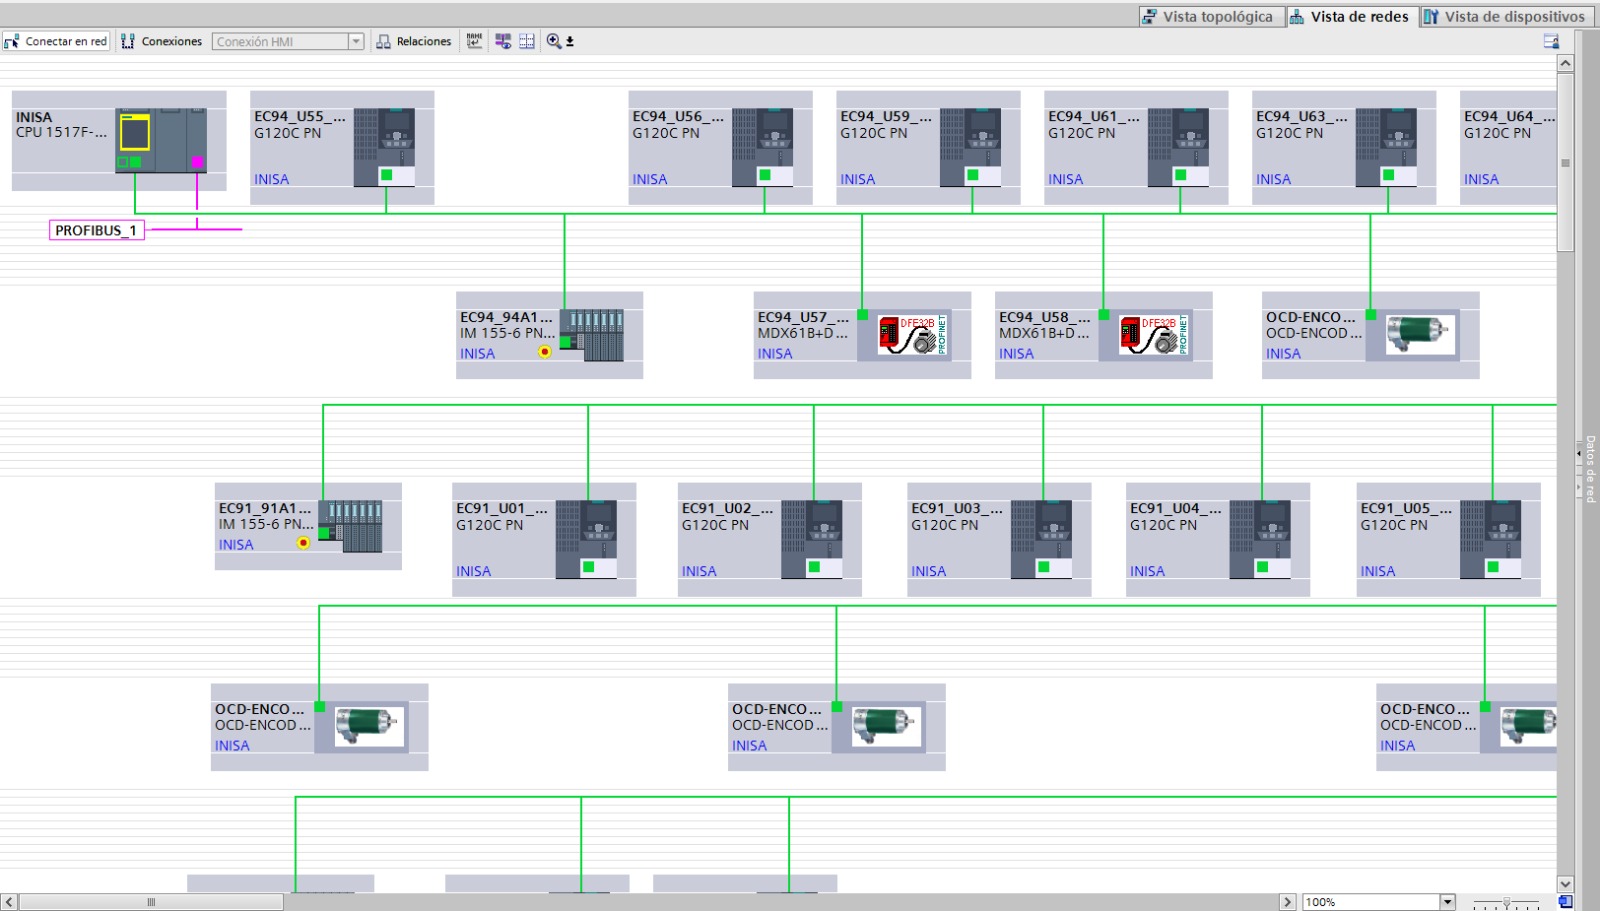Click the EC94_U57 MDX61B drive icon
The height and width of the screenshot is (911, 1600).
click(x=913, y=335)
